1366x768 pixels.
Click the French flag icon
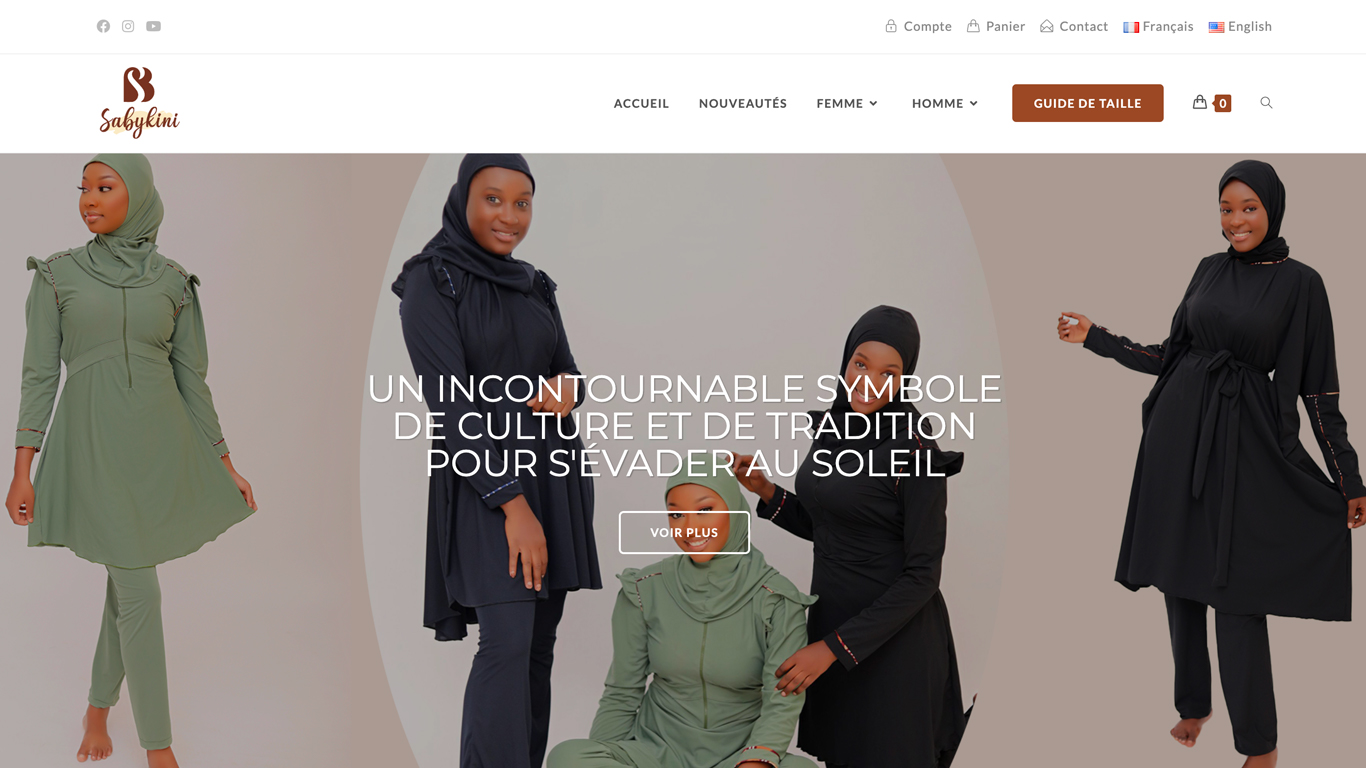[x=1131, y=27]
